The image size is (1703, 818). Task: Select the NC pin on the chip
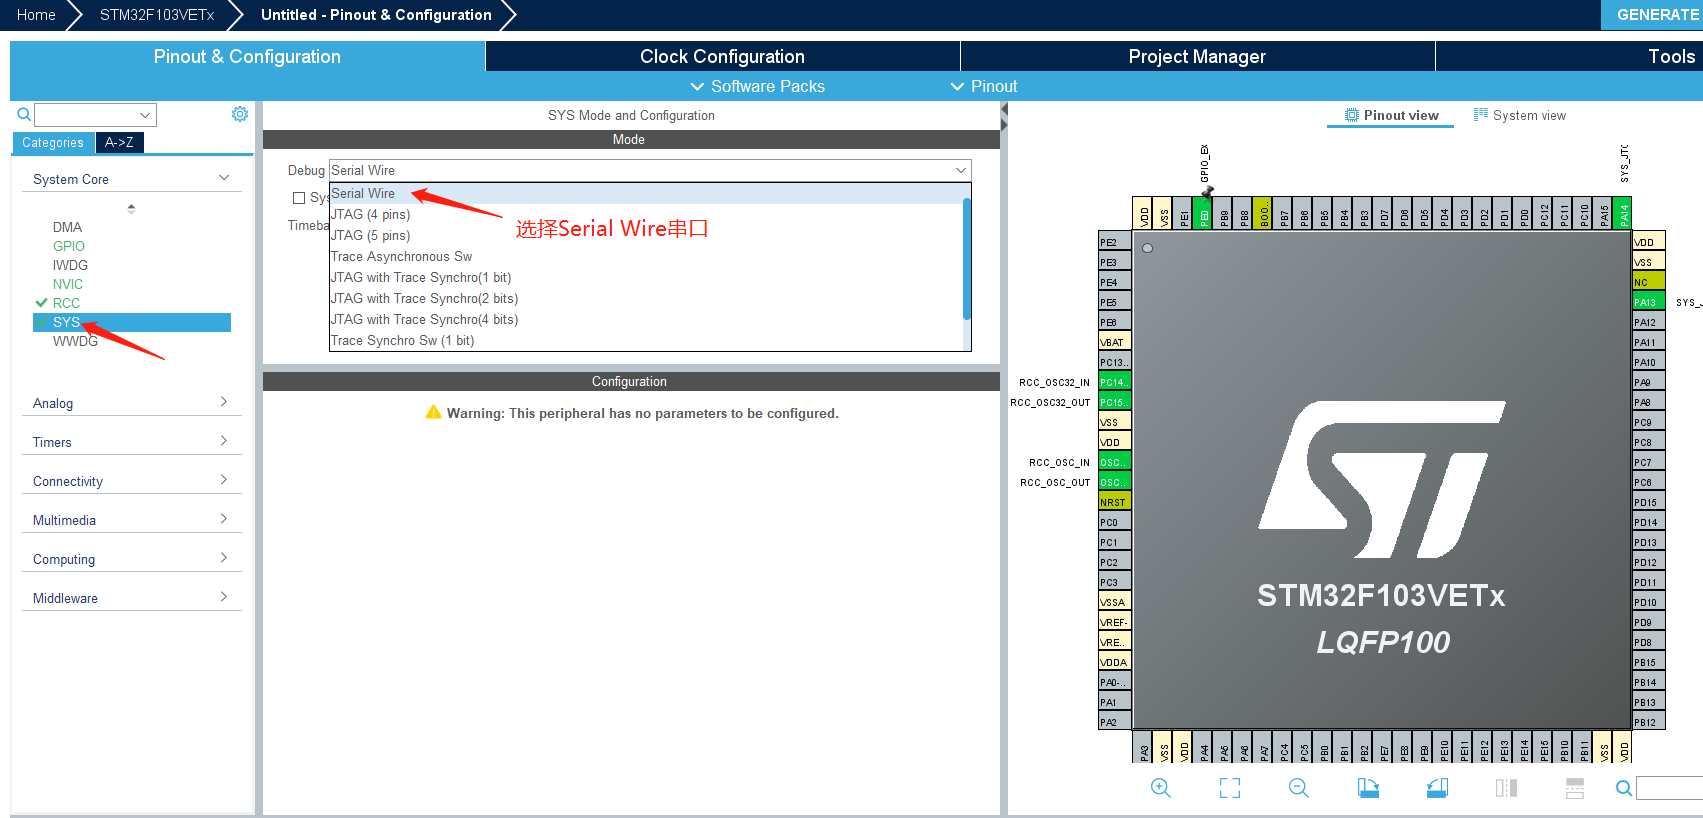point(1648,282)
